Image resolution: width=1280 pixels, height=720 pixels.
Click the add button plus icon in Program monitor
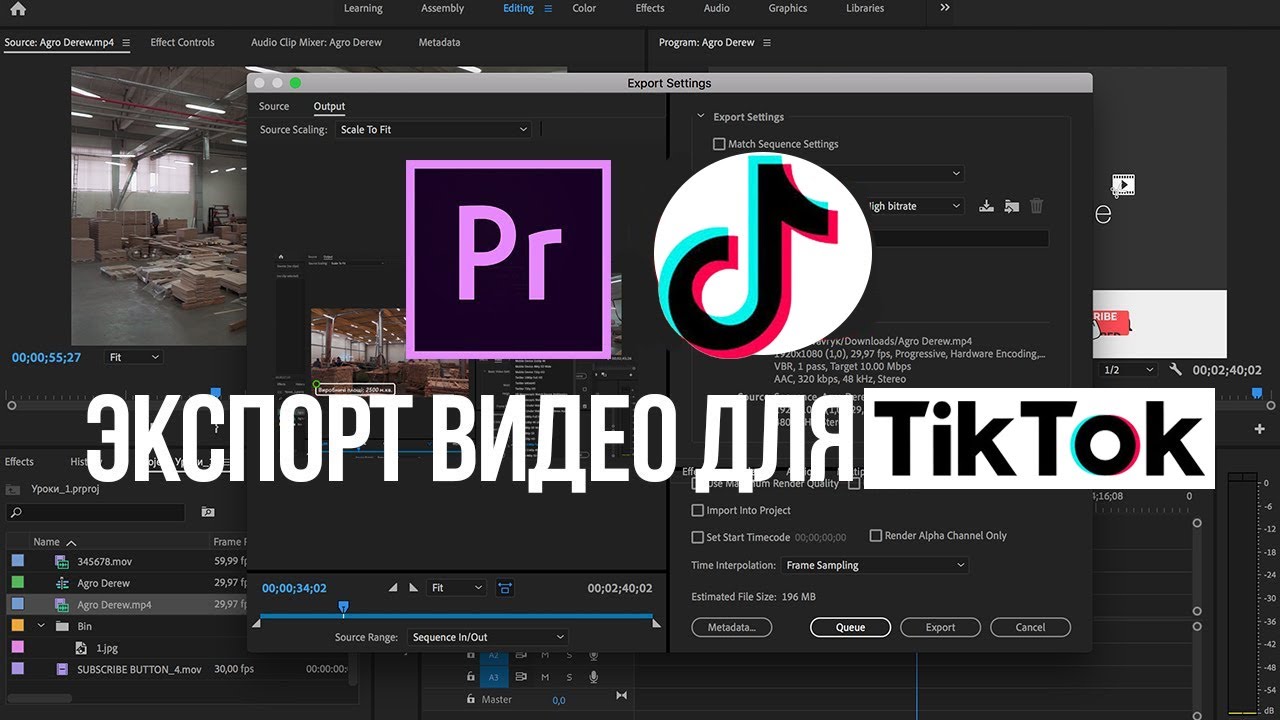[x=1259, y=429]
